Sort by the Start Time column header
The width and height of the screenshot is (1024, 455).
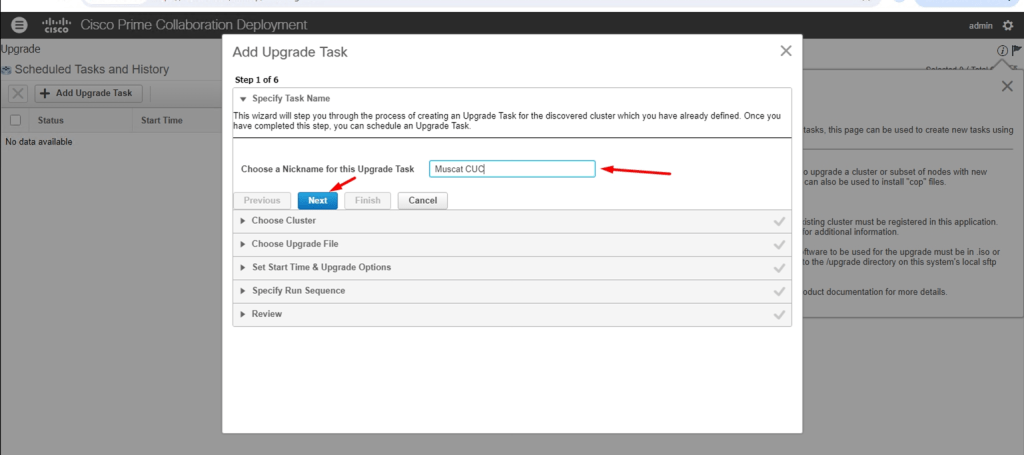coord(162,120)
